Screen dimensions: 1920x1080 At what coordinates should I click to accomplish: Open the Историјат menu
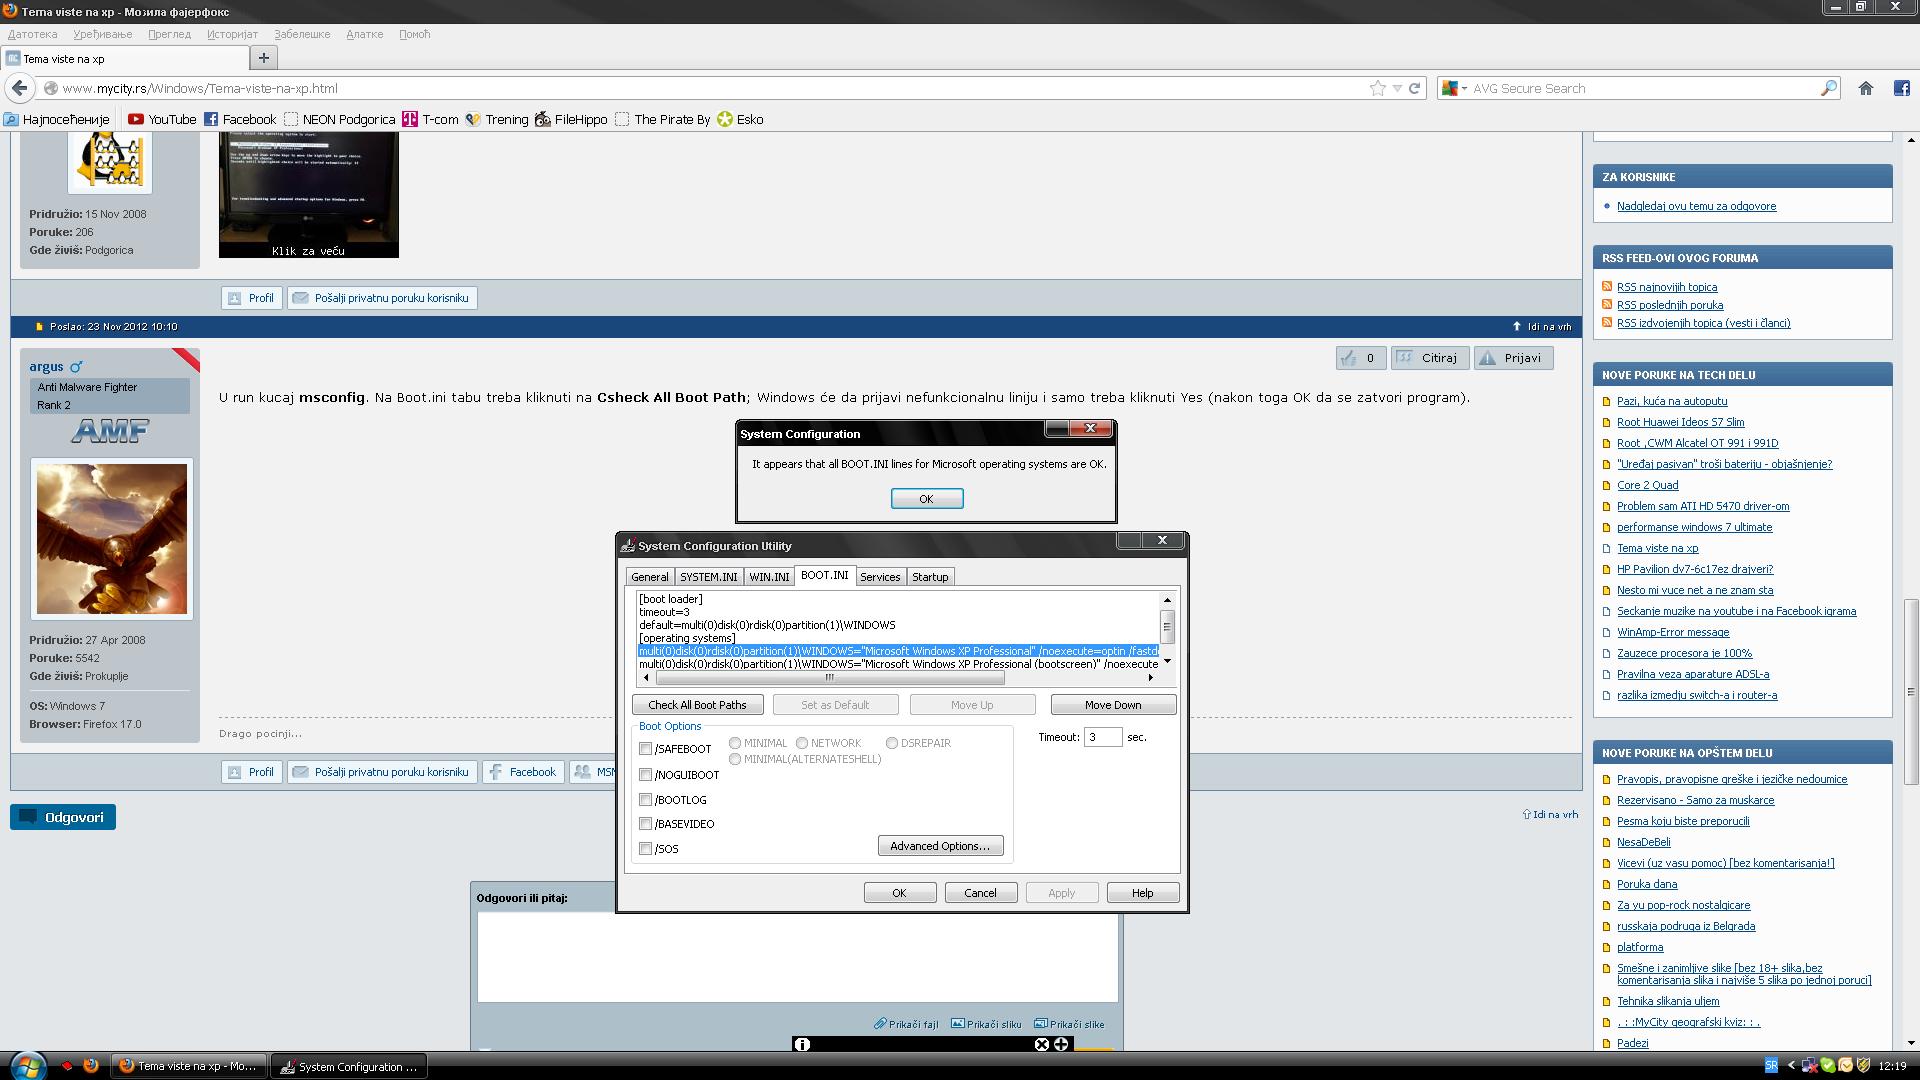pyautogui.click(x=232, y=34)
